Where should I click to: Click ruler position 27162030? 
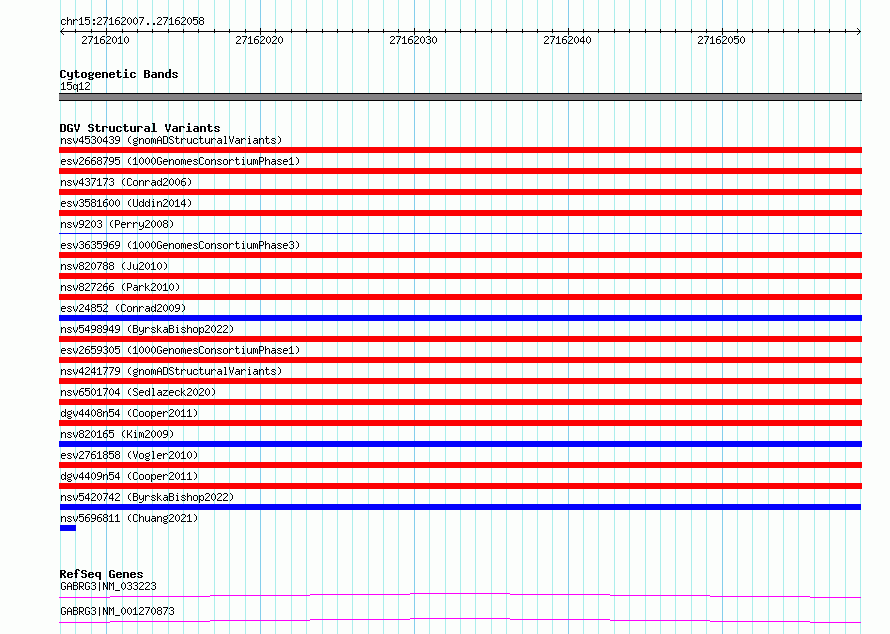point(413,40)
